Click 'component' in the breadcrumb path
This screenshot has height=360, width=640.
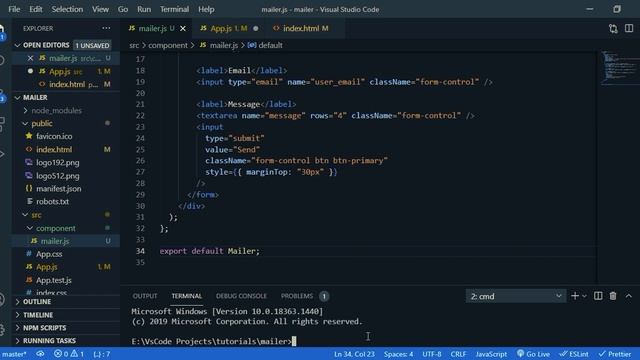pos(168,45)
